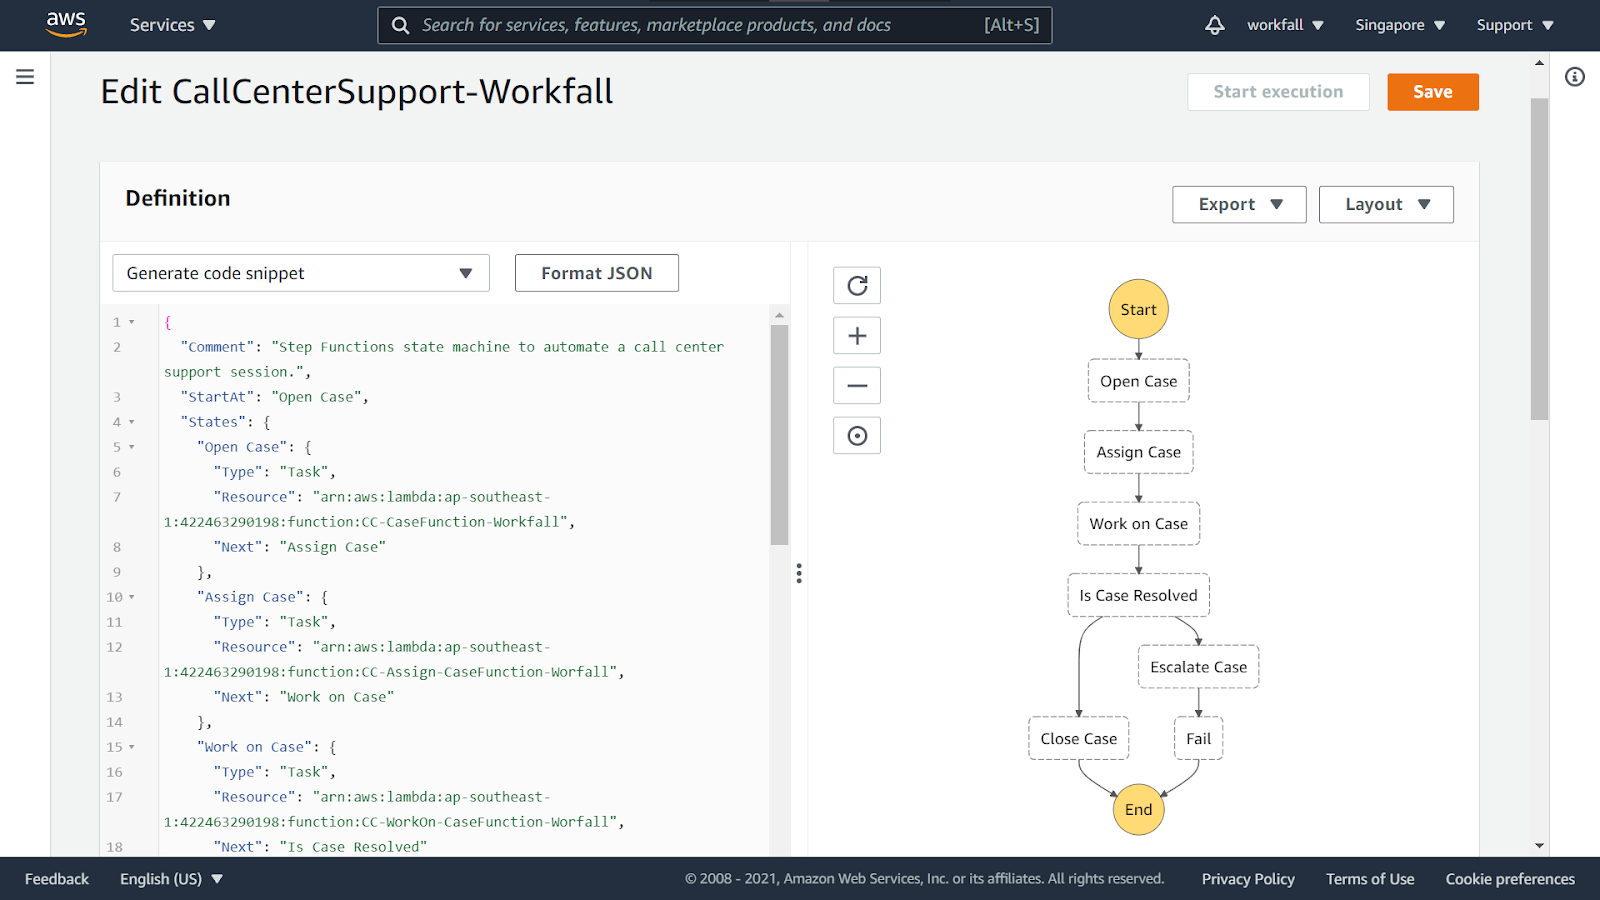Open the Support menu
The height and width of the screenshot is (900, 1600).
(1515, 25)
